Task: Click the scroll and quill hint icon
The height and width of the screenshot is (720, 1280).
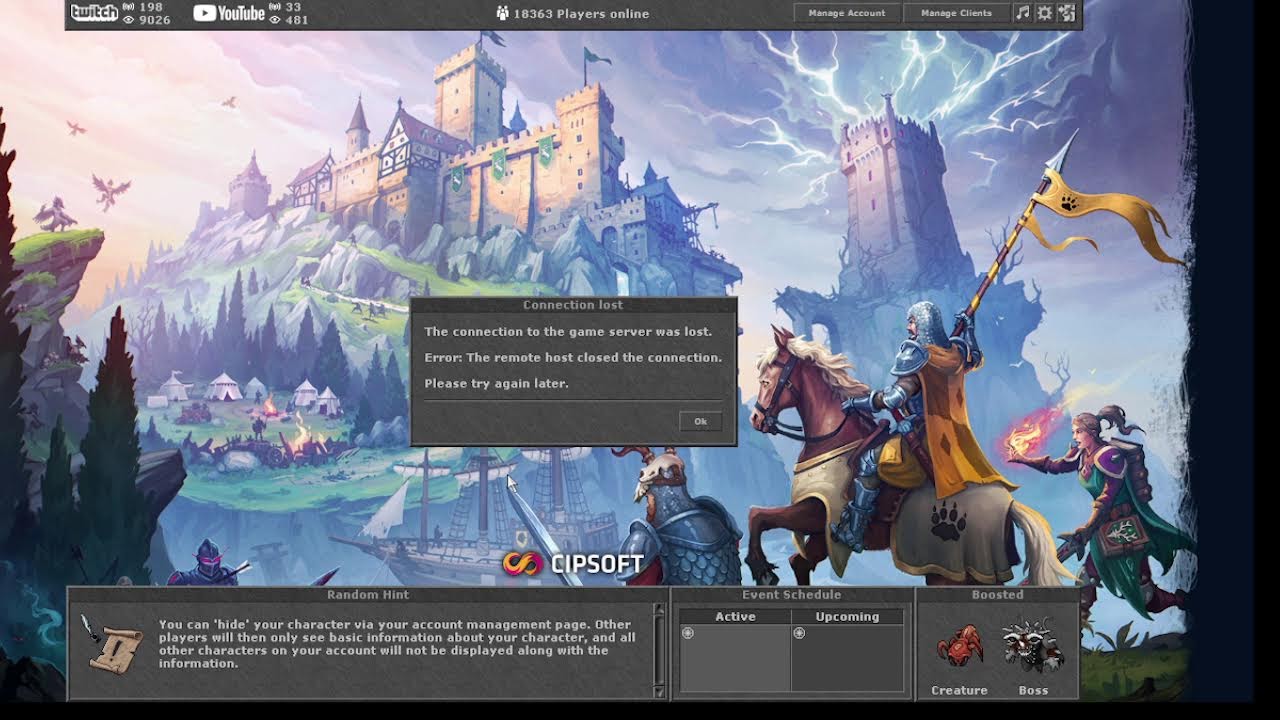Action: pyautogui.click(x=111, y=645)
